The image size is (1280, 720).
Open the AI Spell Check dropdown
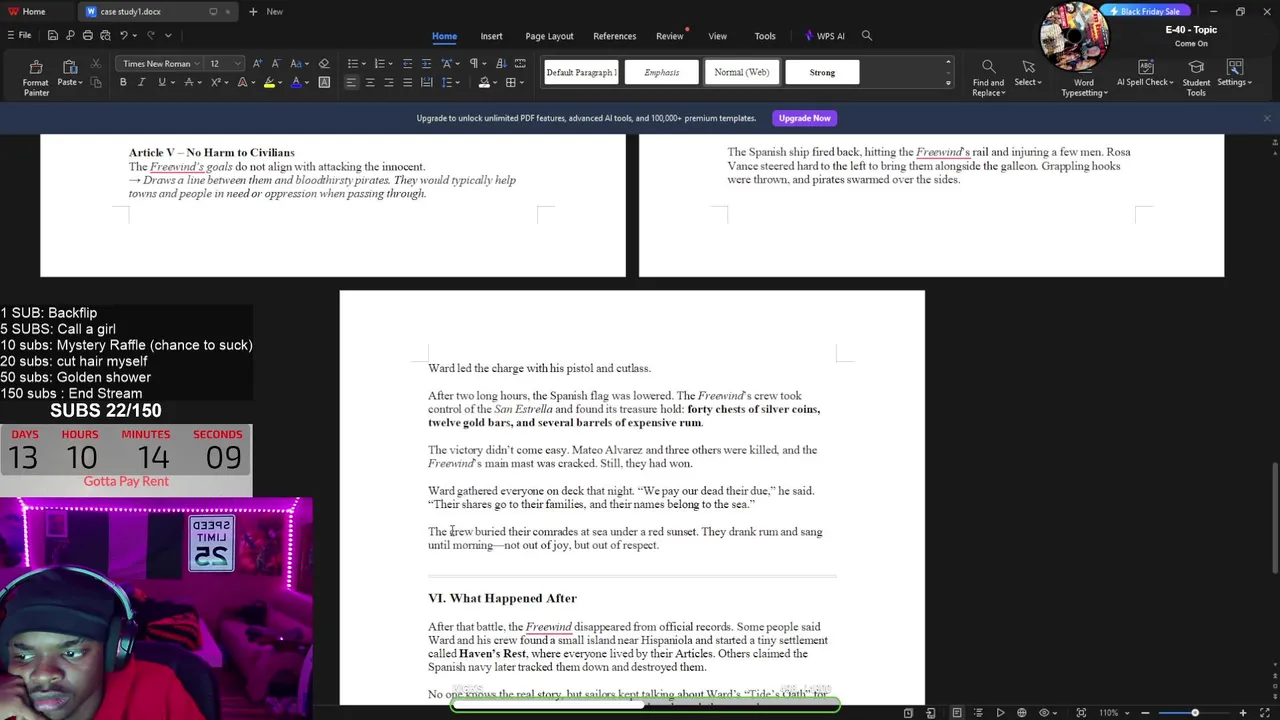point(1145,76)
